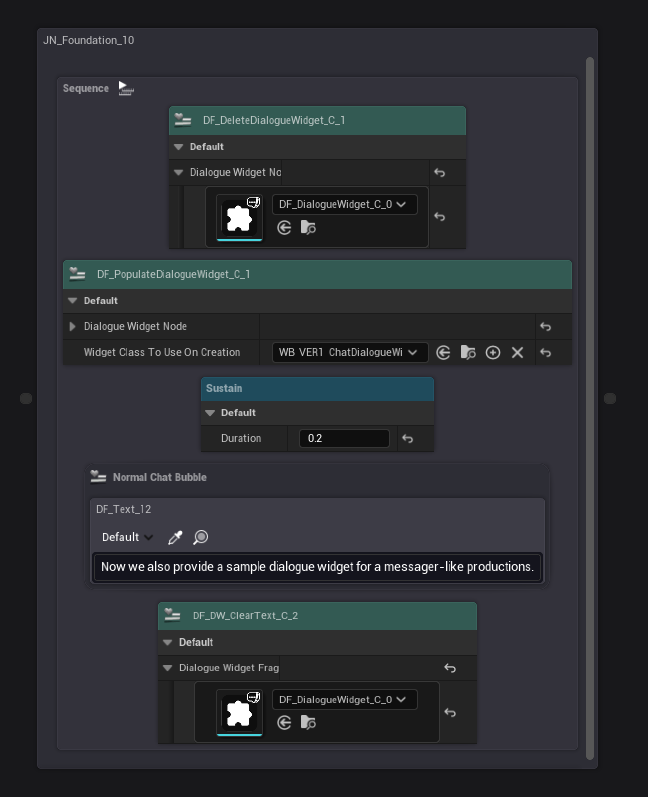Open the Default style dropdown in DF_Text_12
Viewport: 648px width, 797px height.
[x=126, y=538]
